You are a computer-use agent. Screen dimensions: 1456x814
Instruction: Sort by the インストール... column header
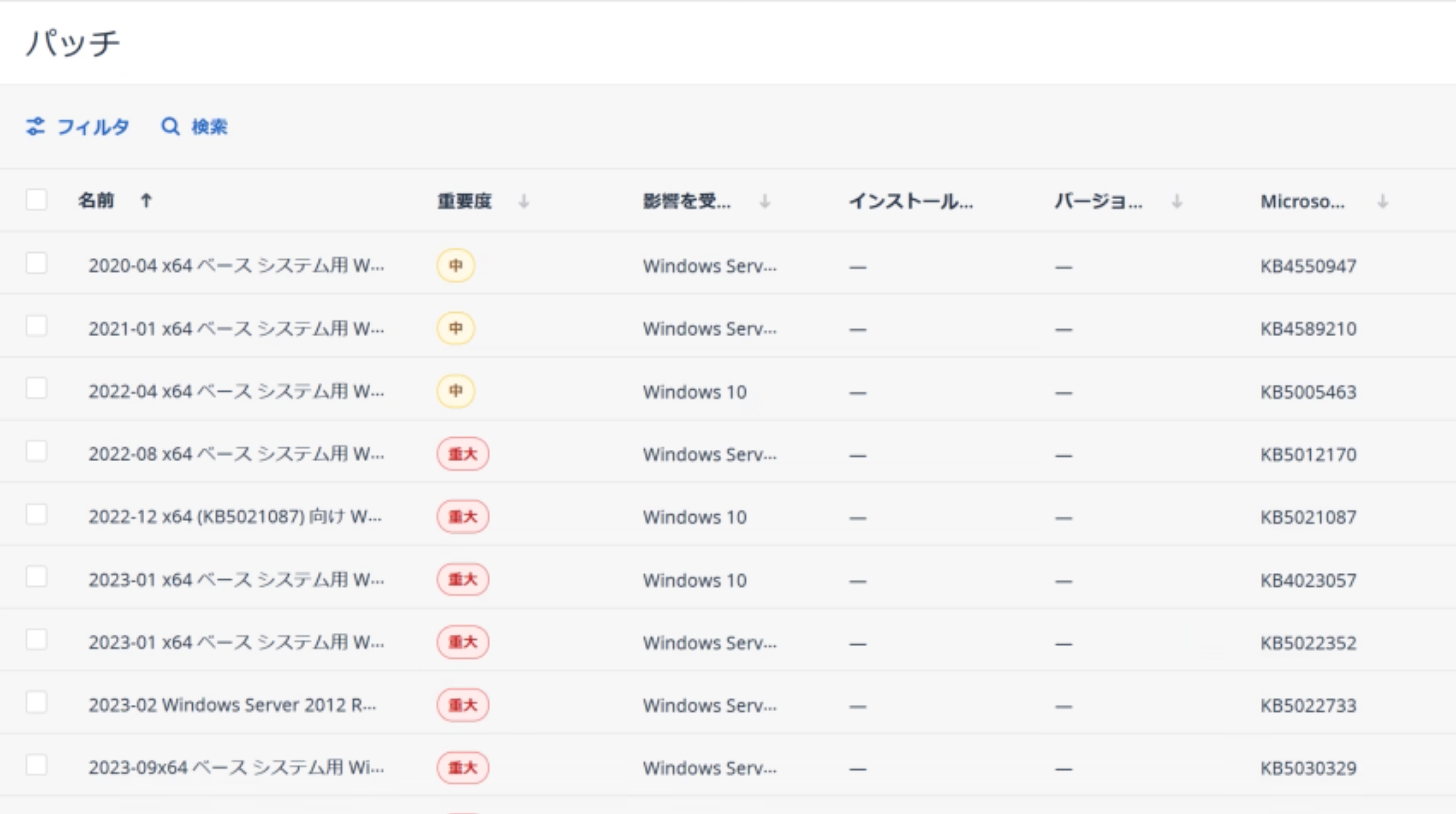(x=910, y=201)
